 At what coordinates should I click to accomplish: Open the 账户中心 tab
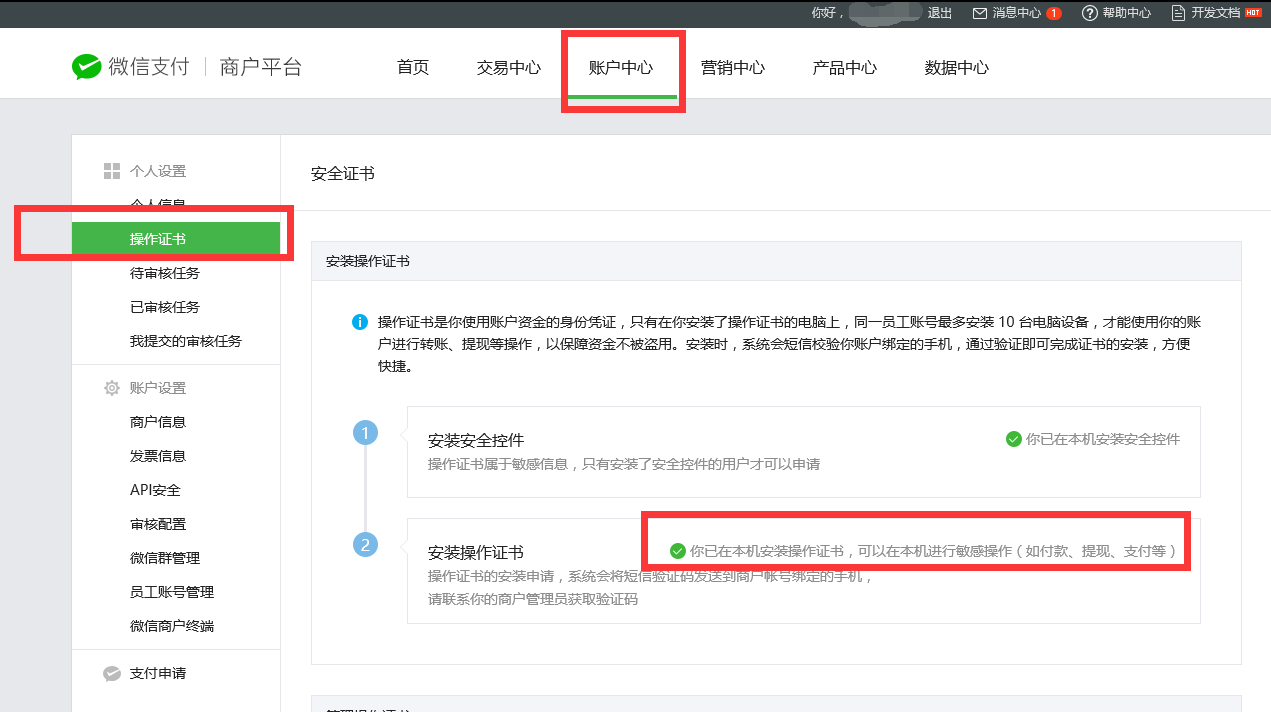coord(621,68)
